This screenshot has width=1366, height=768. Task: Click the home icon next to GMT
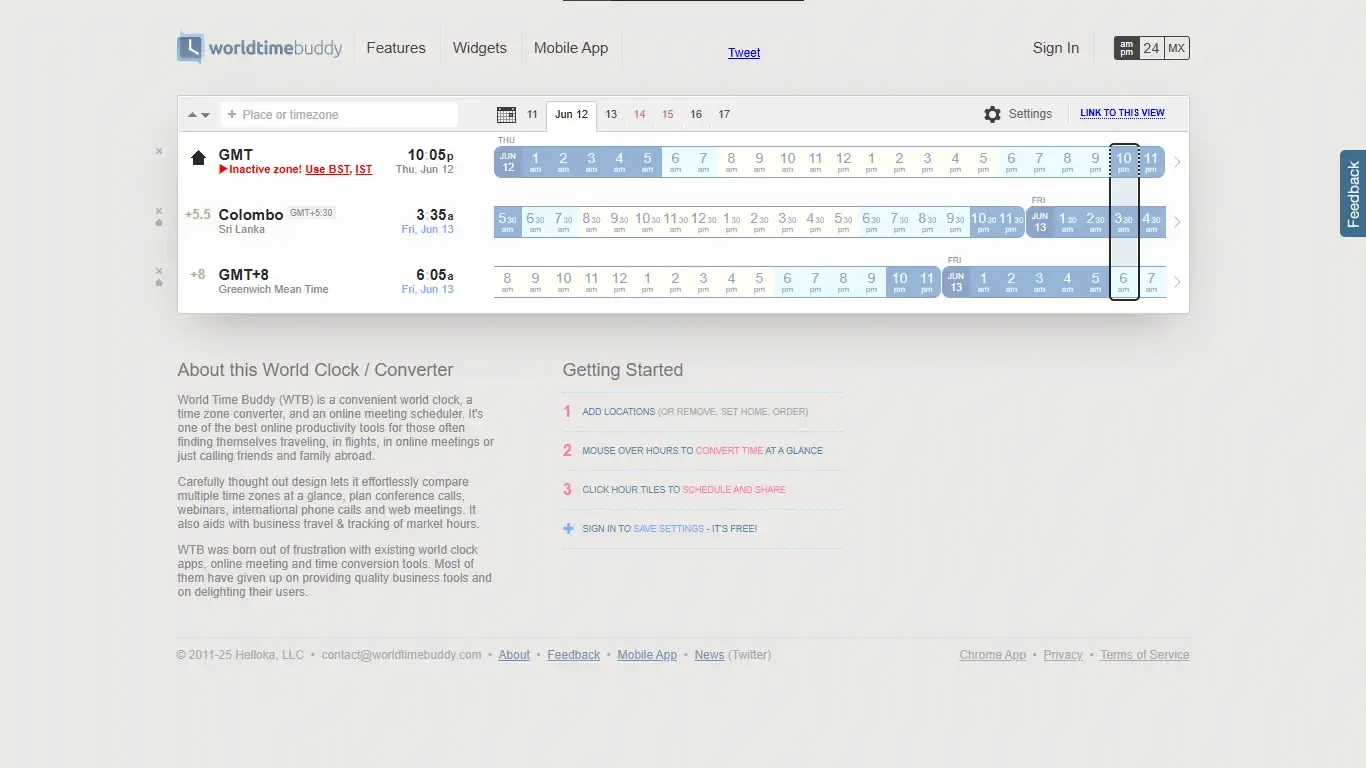click(197, 157)
